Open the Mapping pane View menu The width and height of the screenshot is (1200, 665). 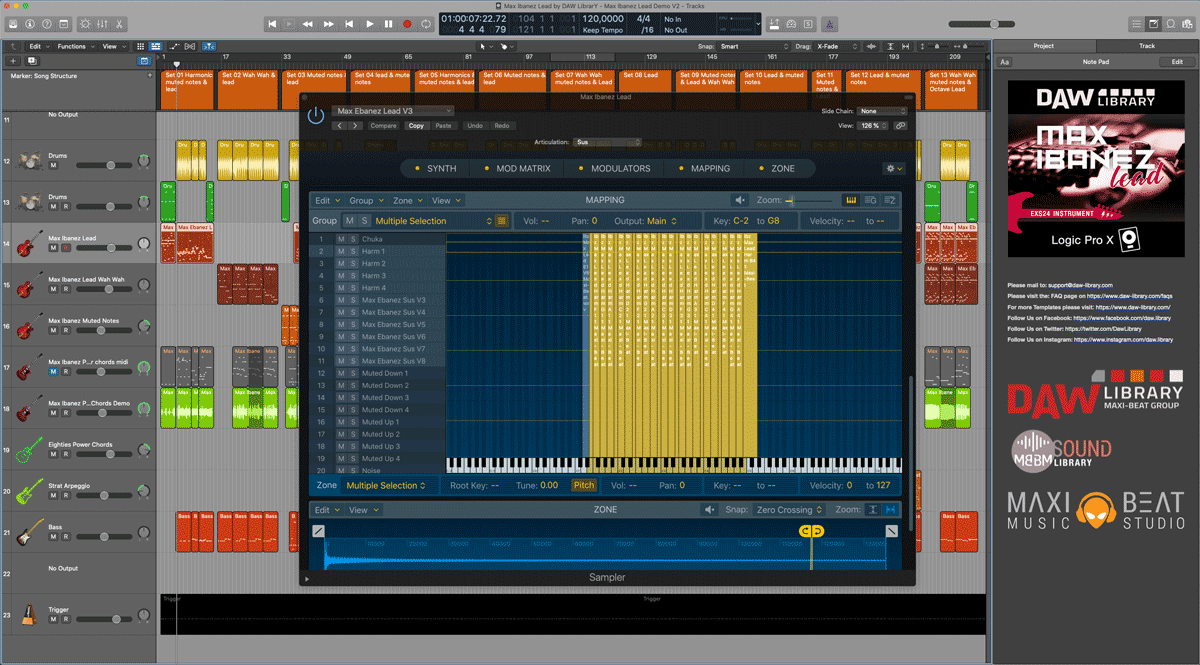tap(444, 201)
